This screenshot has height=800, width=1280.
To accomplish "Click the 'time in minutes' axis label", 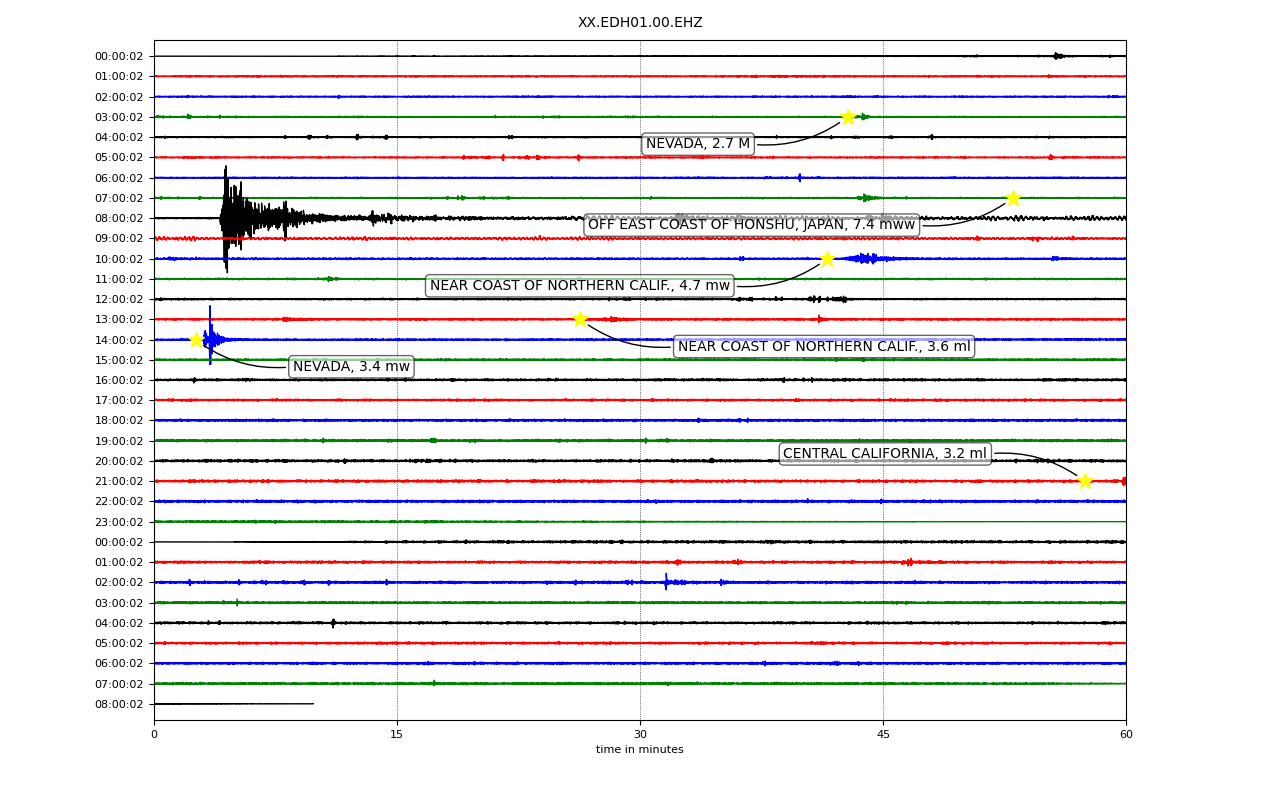I will point(640,750).
